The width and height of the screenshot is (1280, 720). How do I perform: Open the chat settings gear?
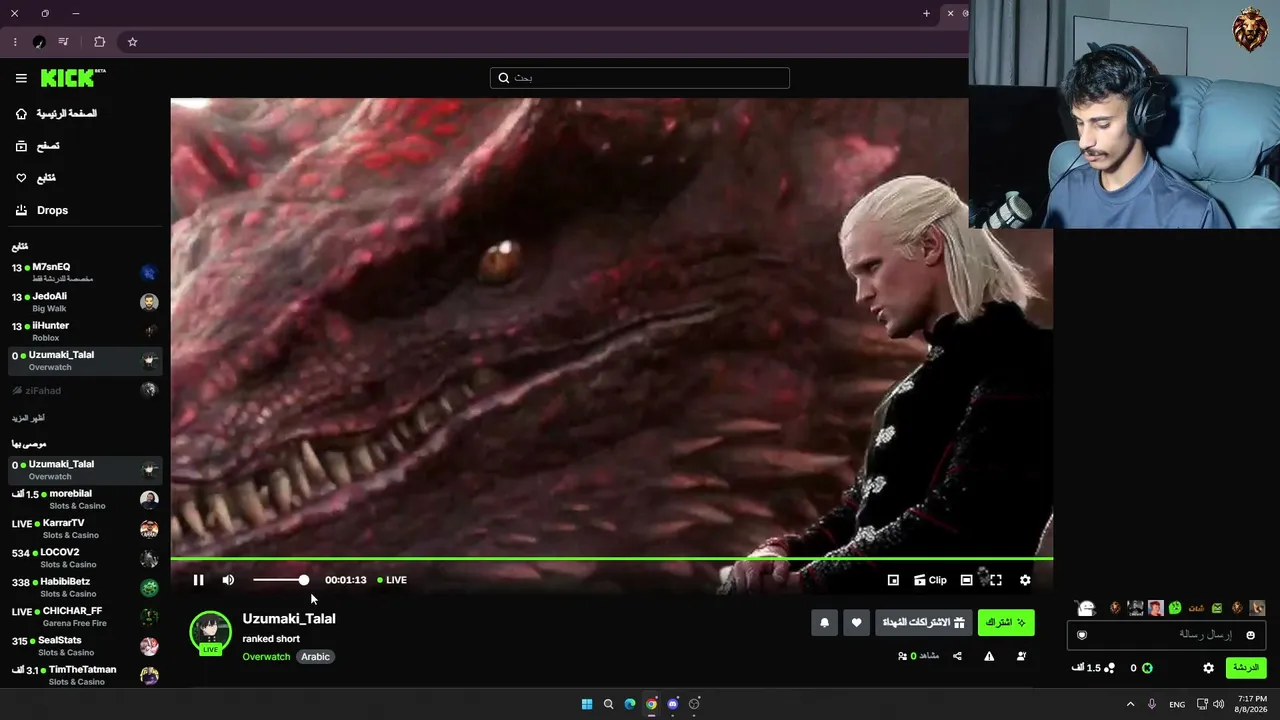tap(1208, 668)
